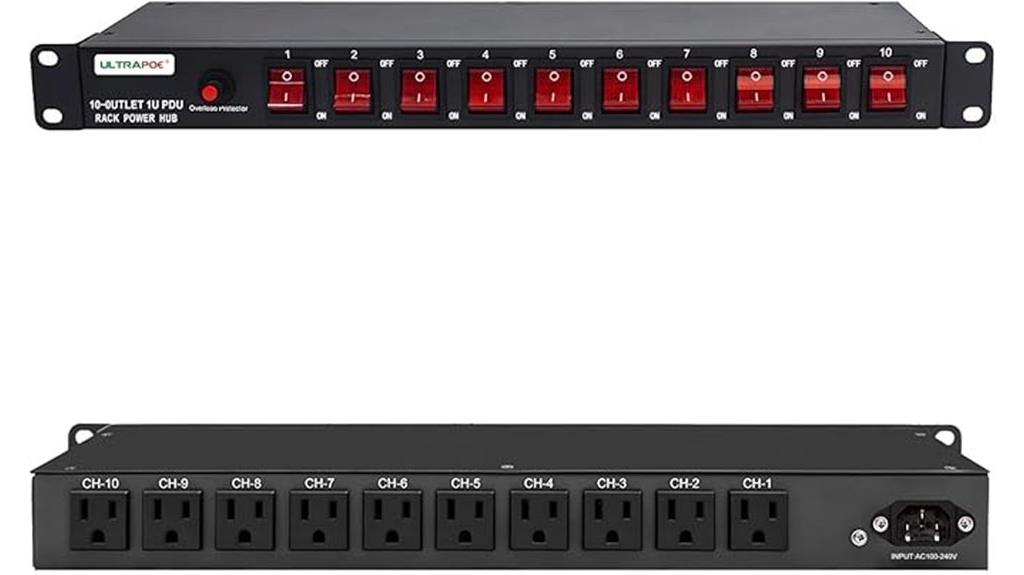This screenshot has height=575, width=1024.
Task: Toggle rocker switch number 4
Action: pyautogui.click(x=487, y=90)
